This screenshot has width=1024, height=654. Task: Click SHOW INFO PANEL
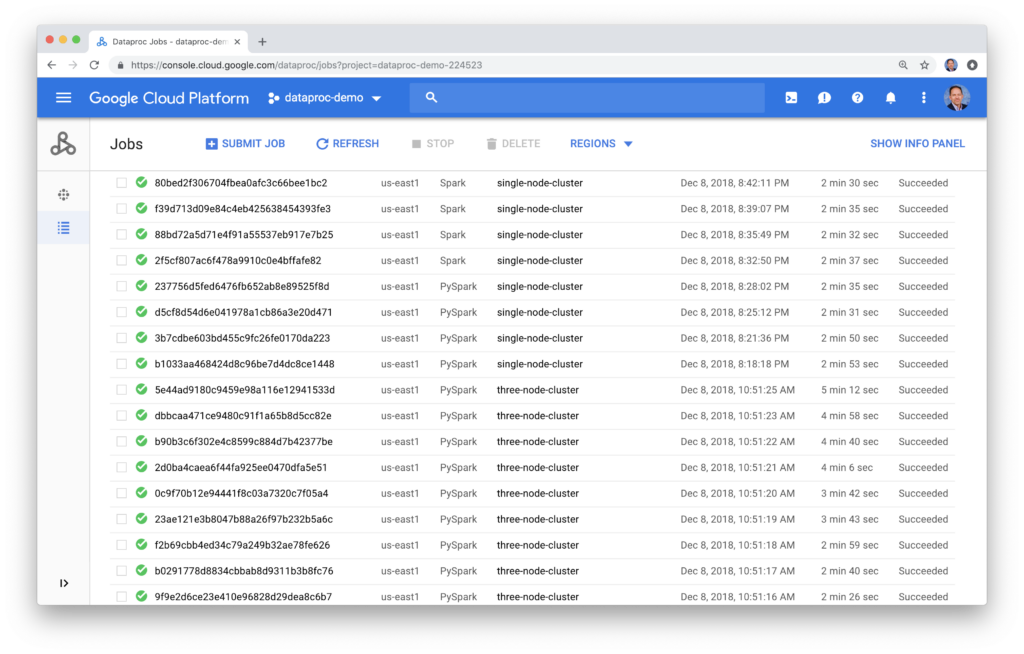coord(917,144)
